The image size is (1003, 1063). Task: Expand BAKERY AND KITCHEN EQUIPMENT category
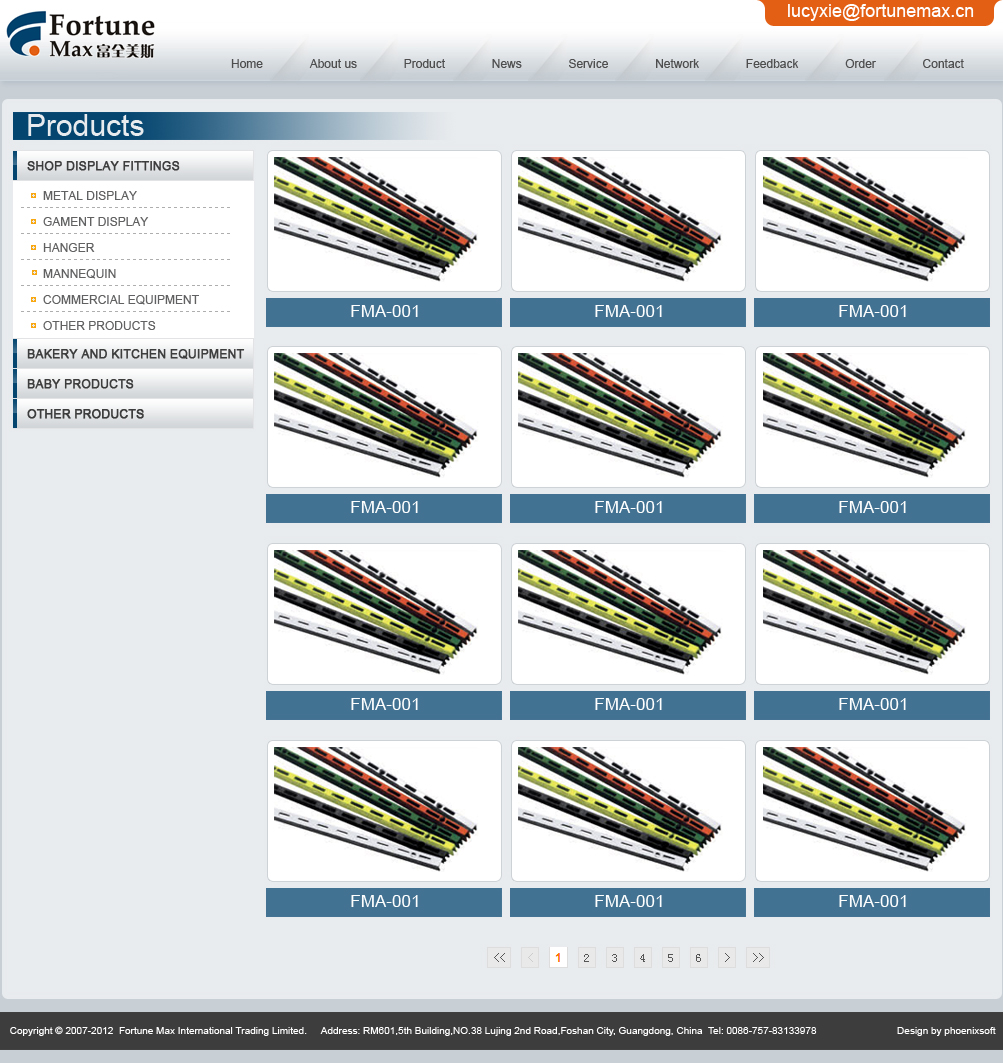point(134,354)
